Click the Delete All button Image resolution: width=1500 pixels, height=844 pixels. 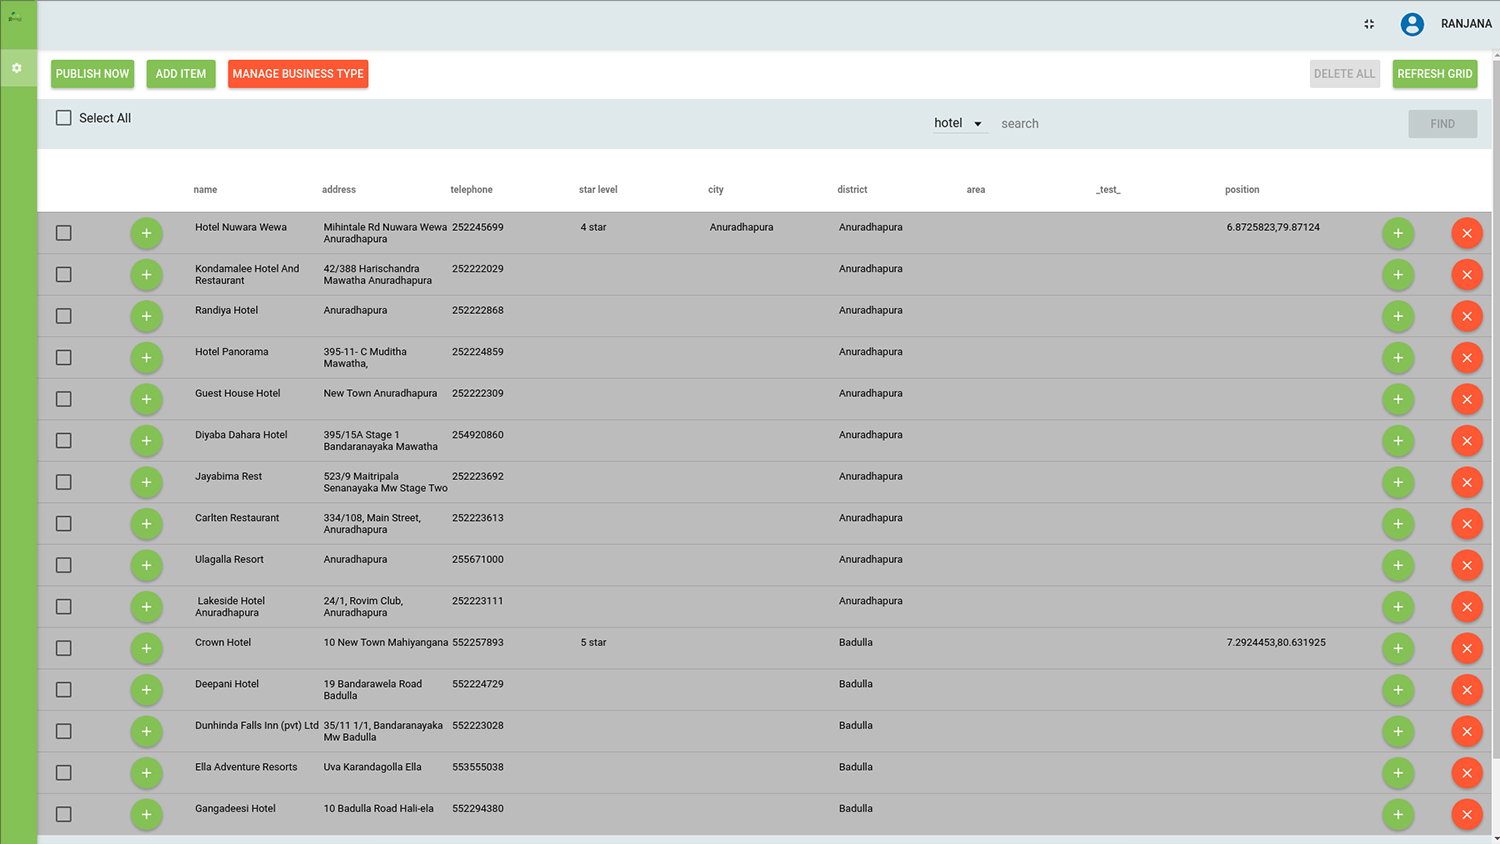point(1344,74)
